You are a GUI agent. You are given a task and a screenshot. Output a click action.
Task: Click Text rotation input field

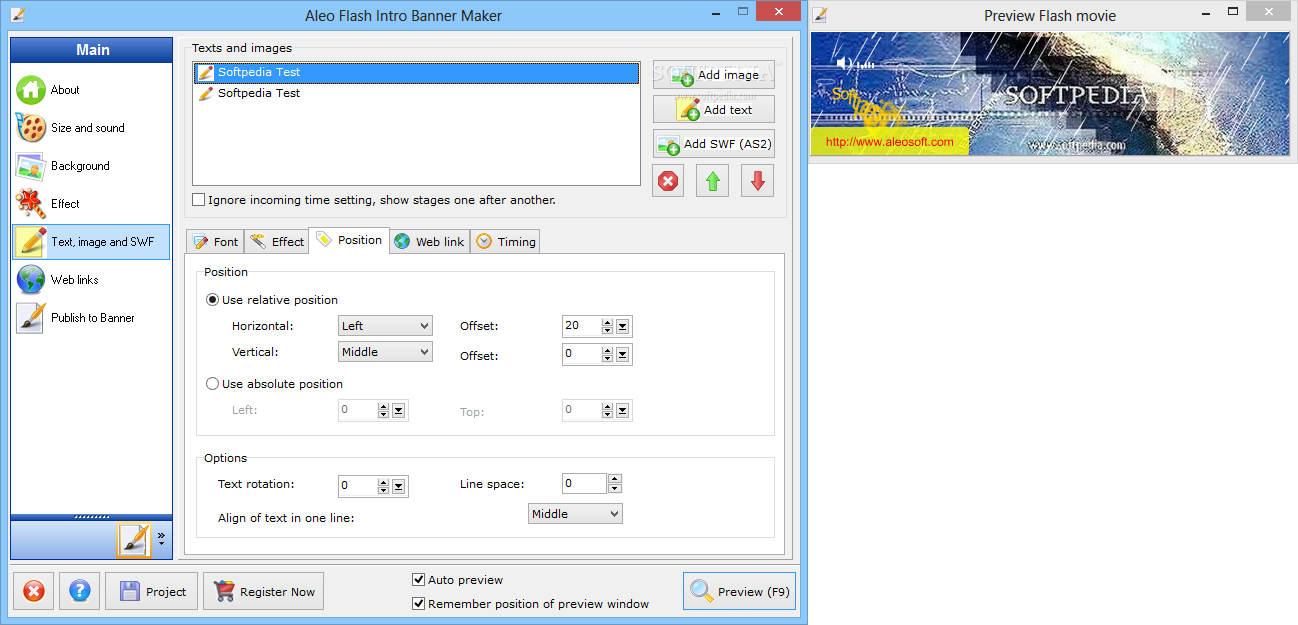tap(357, 487)
